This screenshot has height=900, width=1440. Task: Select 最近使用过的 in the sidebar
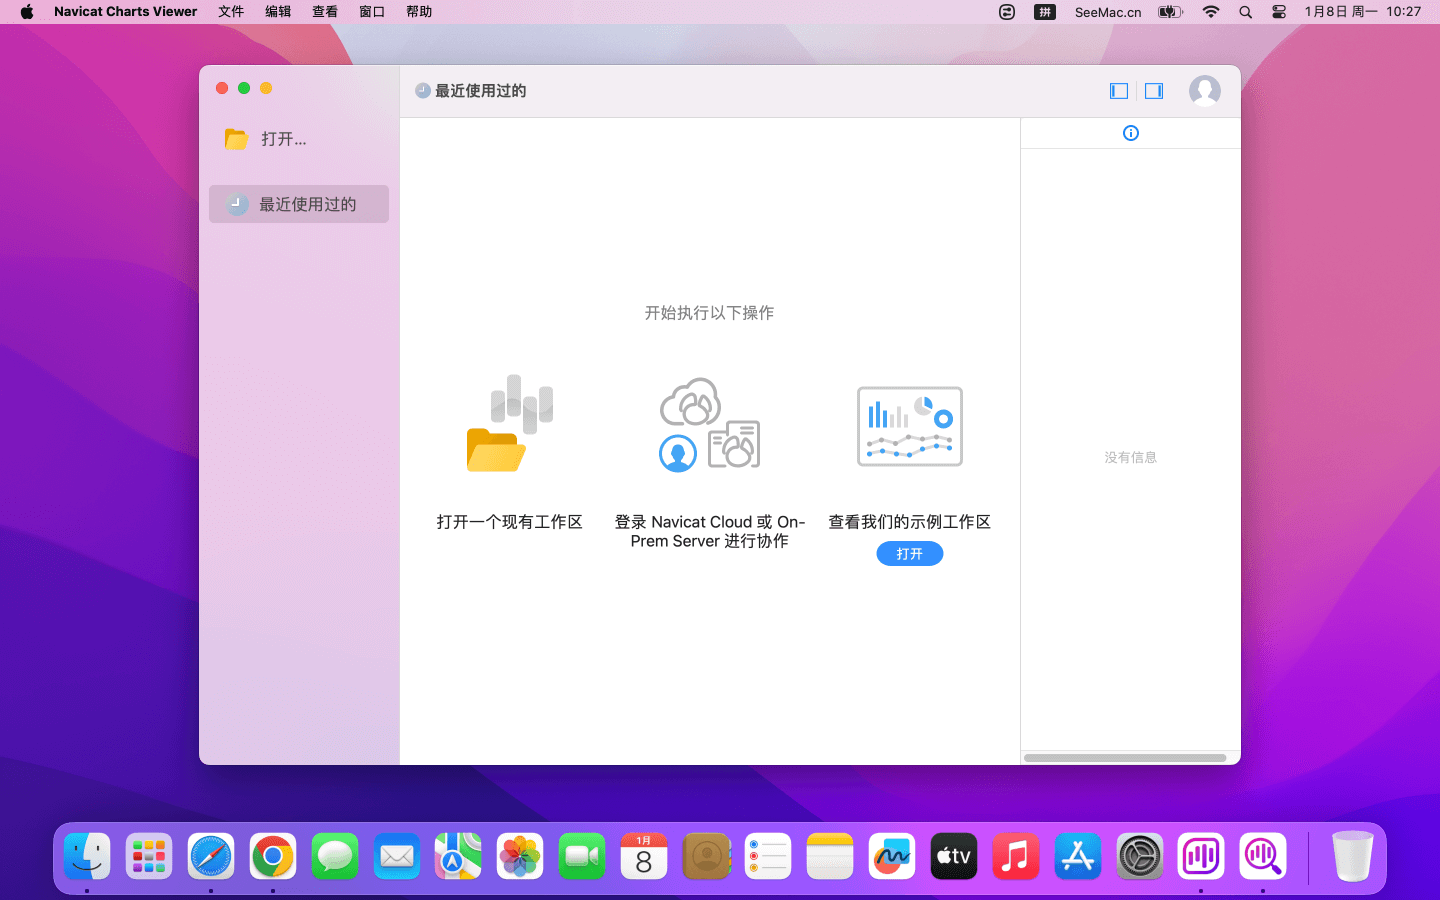299,204
